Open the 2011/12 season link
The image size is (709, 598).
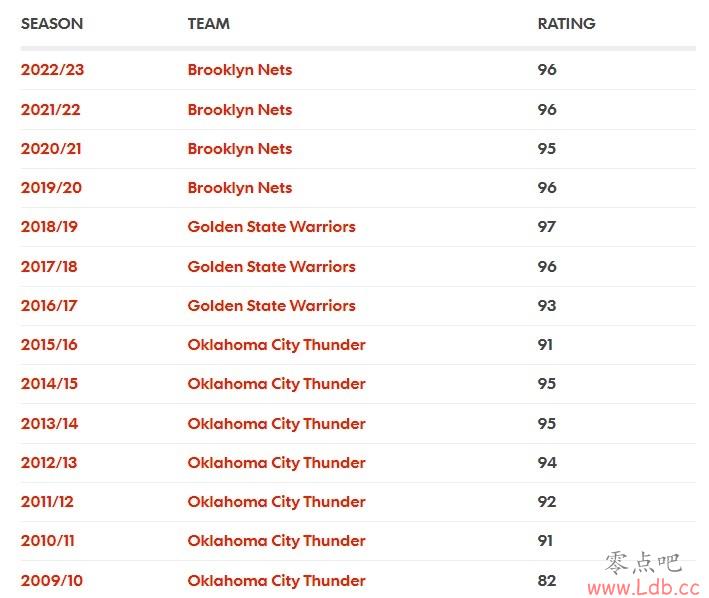(x=47, y=502)
